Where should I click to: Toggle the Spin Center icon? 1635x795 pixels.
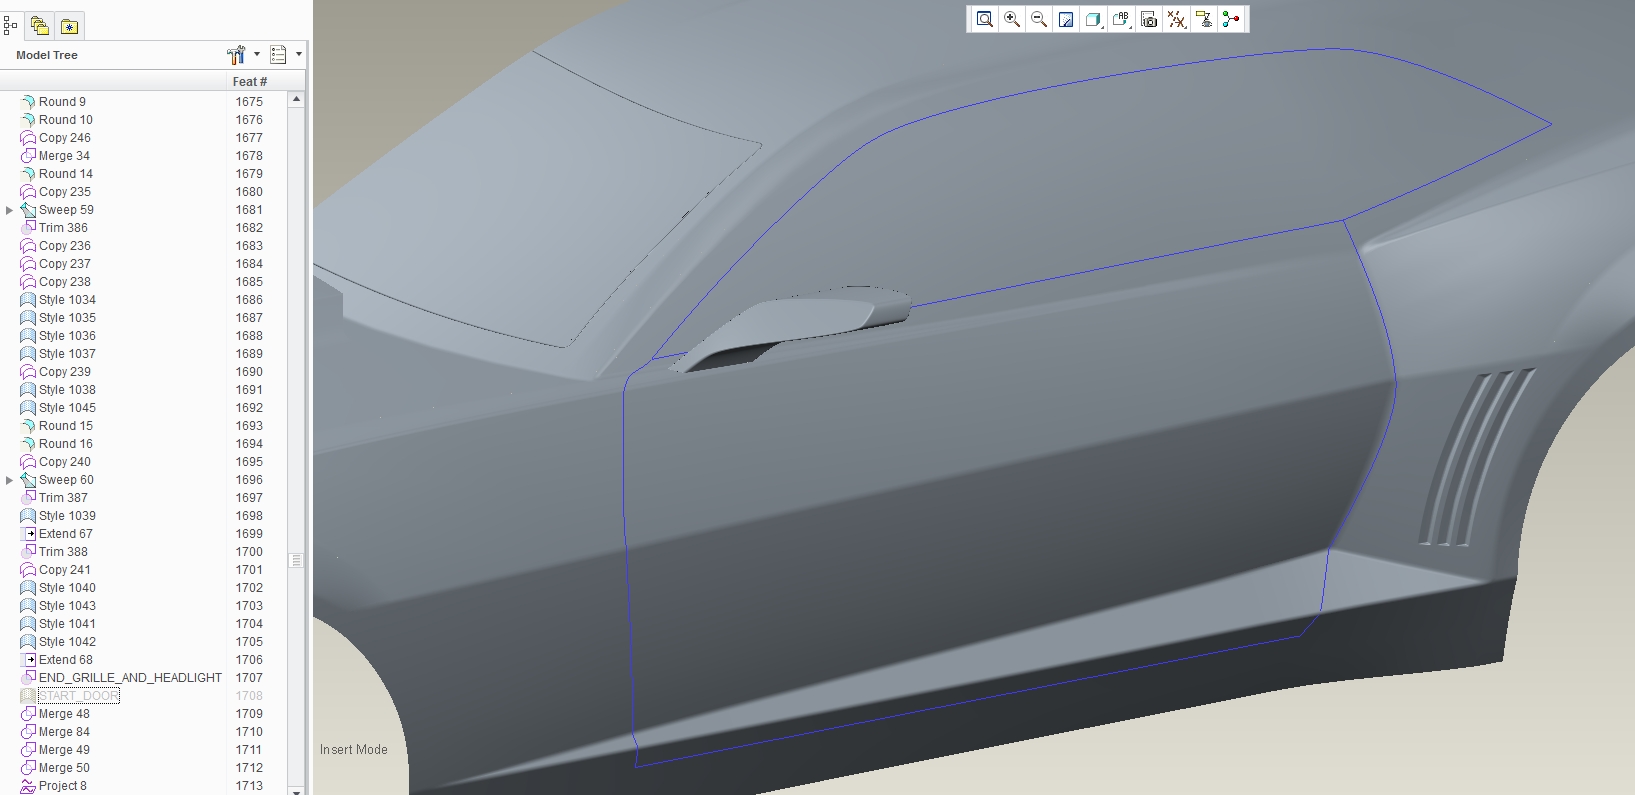pyautogui.click(x=1231, y=19)
